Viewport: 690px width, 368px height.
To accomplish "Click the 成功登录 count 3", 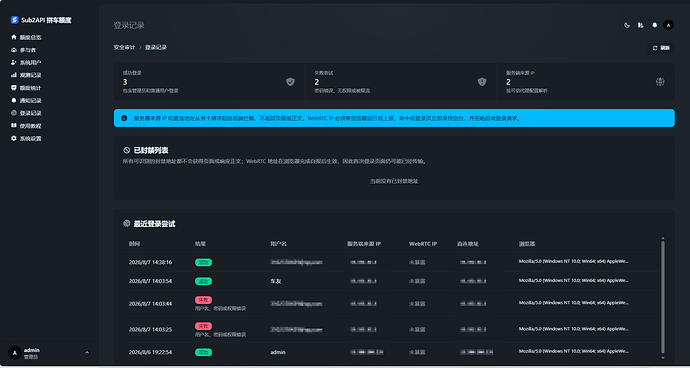I will 125,82.
